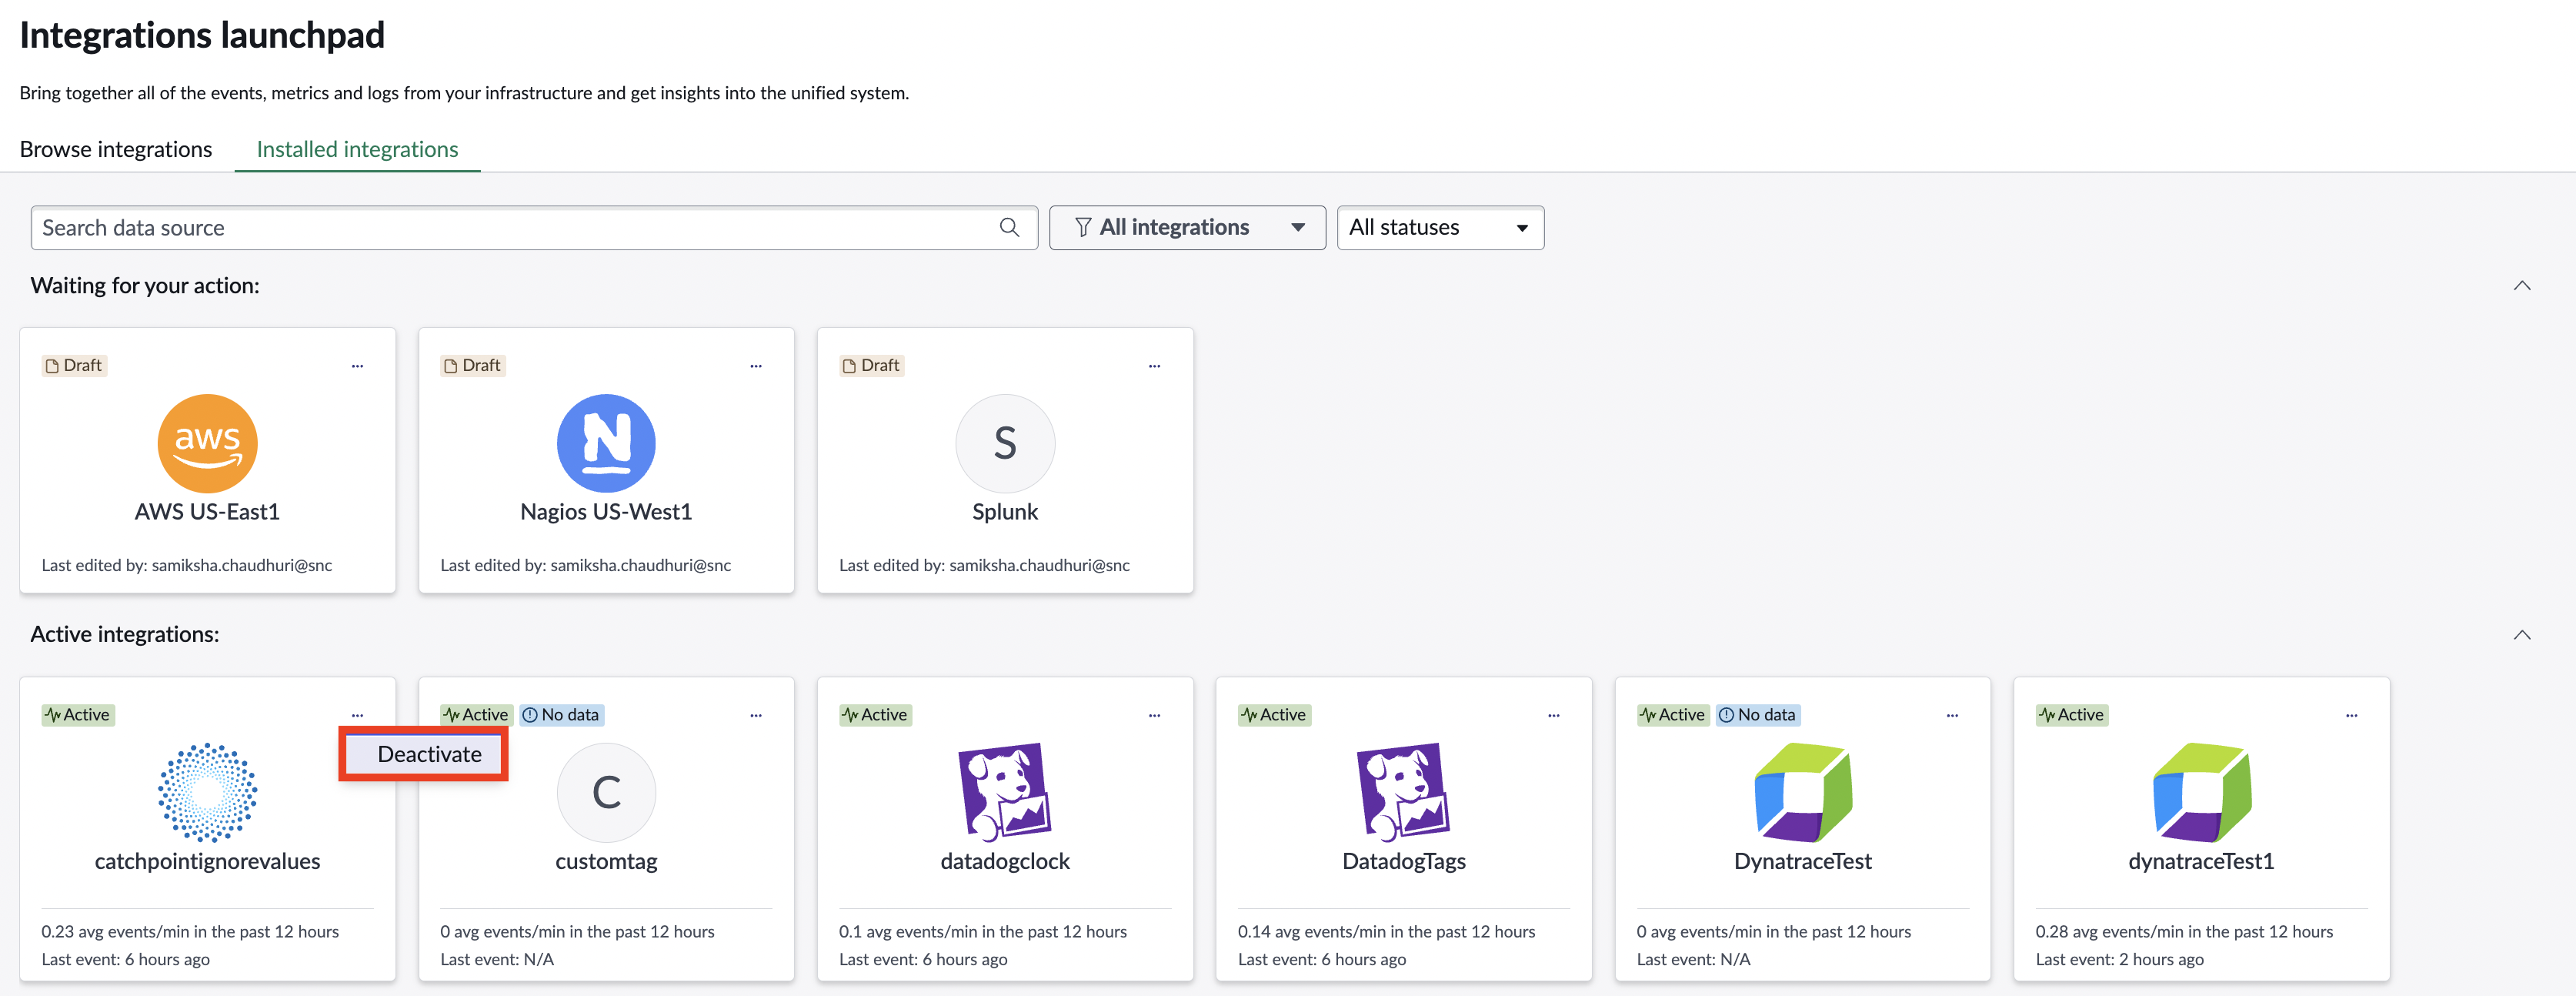This screenshot has width=2576, height=996.
Task: Click the catchpointignorevalues dotted circle logo
Action: click(207, 792)
